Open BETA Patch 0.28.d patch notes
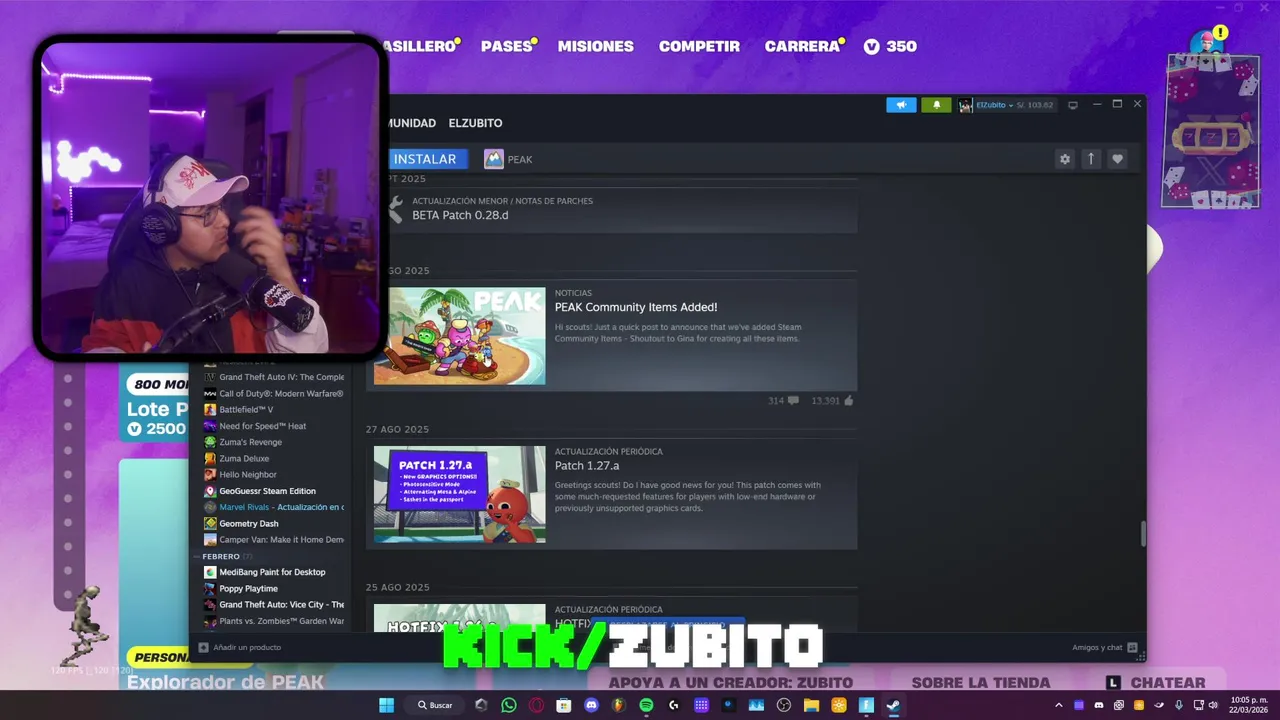Image resolution: width=1280 pixels, height=720 pixels. click(x=460, y=215)
